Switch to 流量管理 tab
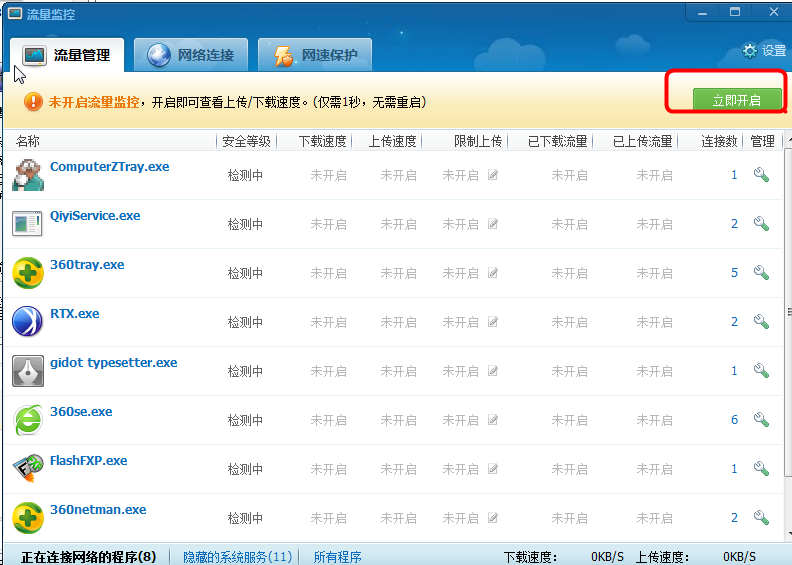This screenshot has height=565, width=792. tap(67, 55)
